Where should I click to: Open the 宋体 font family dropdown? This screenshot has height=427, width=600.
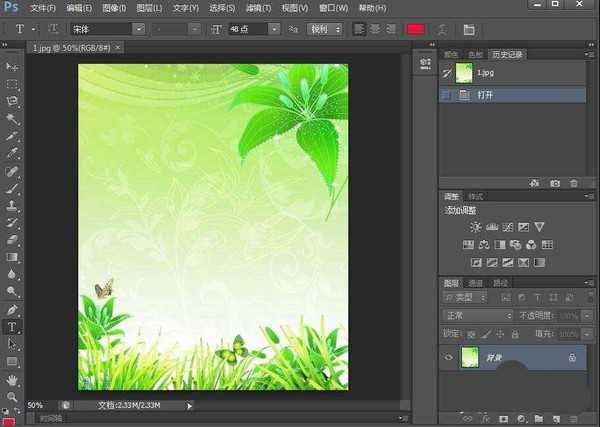[143, 29]
